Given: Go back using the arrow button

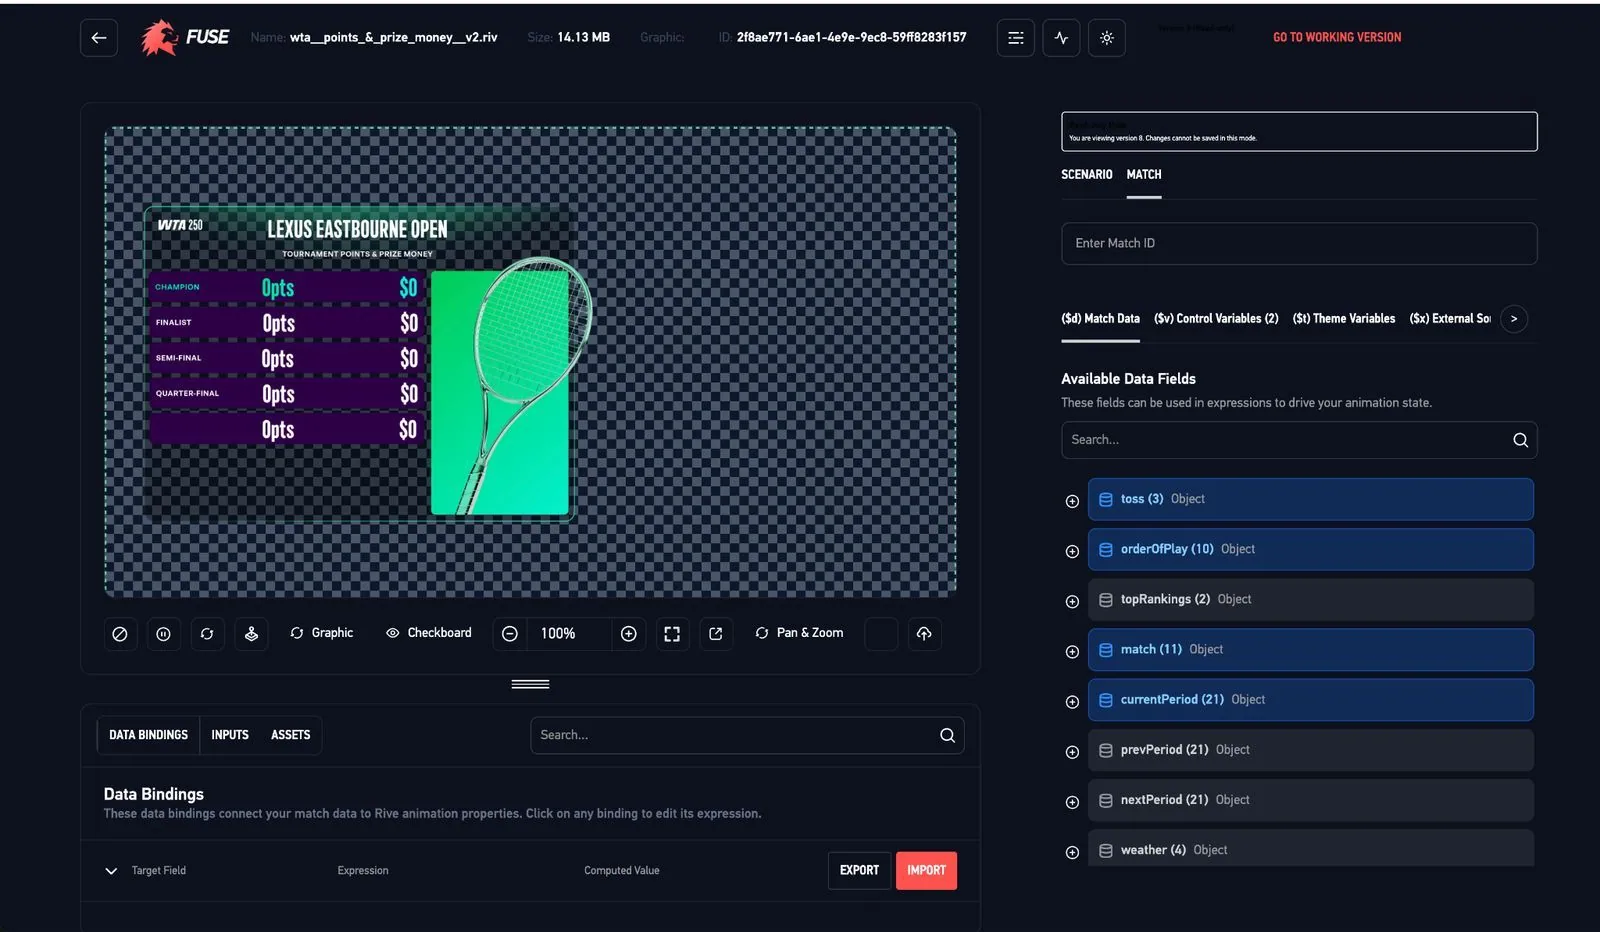Looking at the screenshot, I should (x=99, y=38).
